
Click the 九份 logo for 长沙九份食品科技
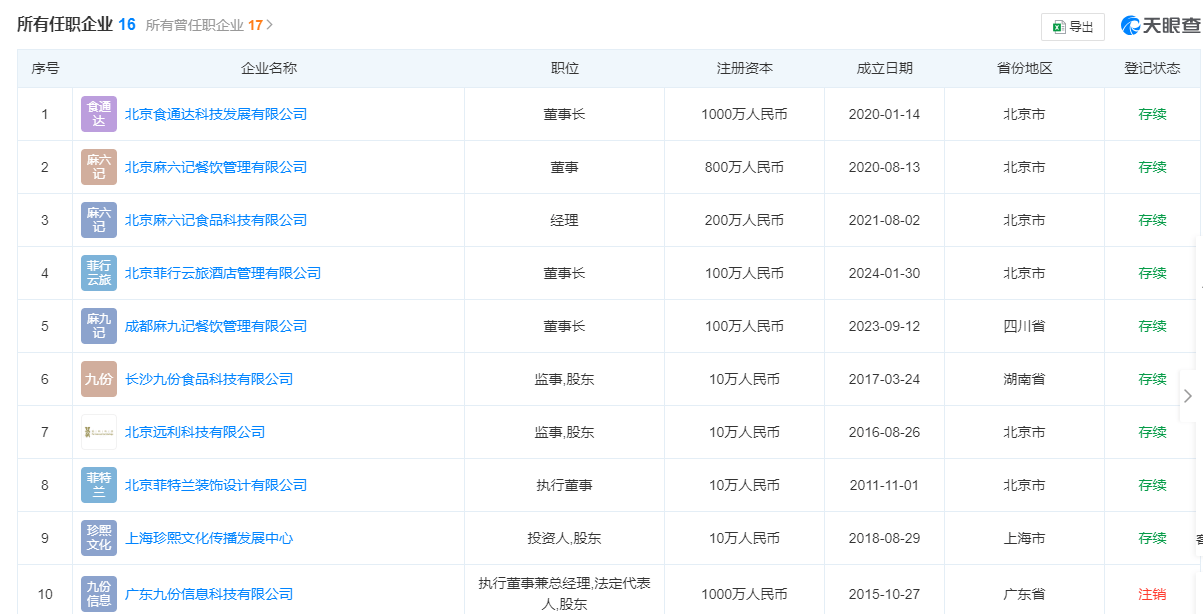tap(99, 379)
